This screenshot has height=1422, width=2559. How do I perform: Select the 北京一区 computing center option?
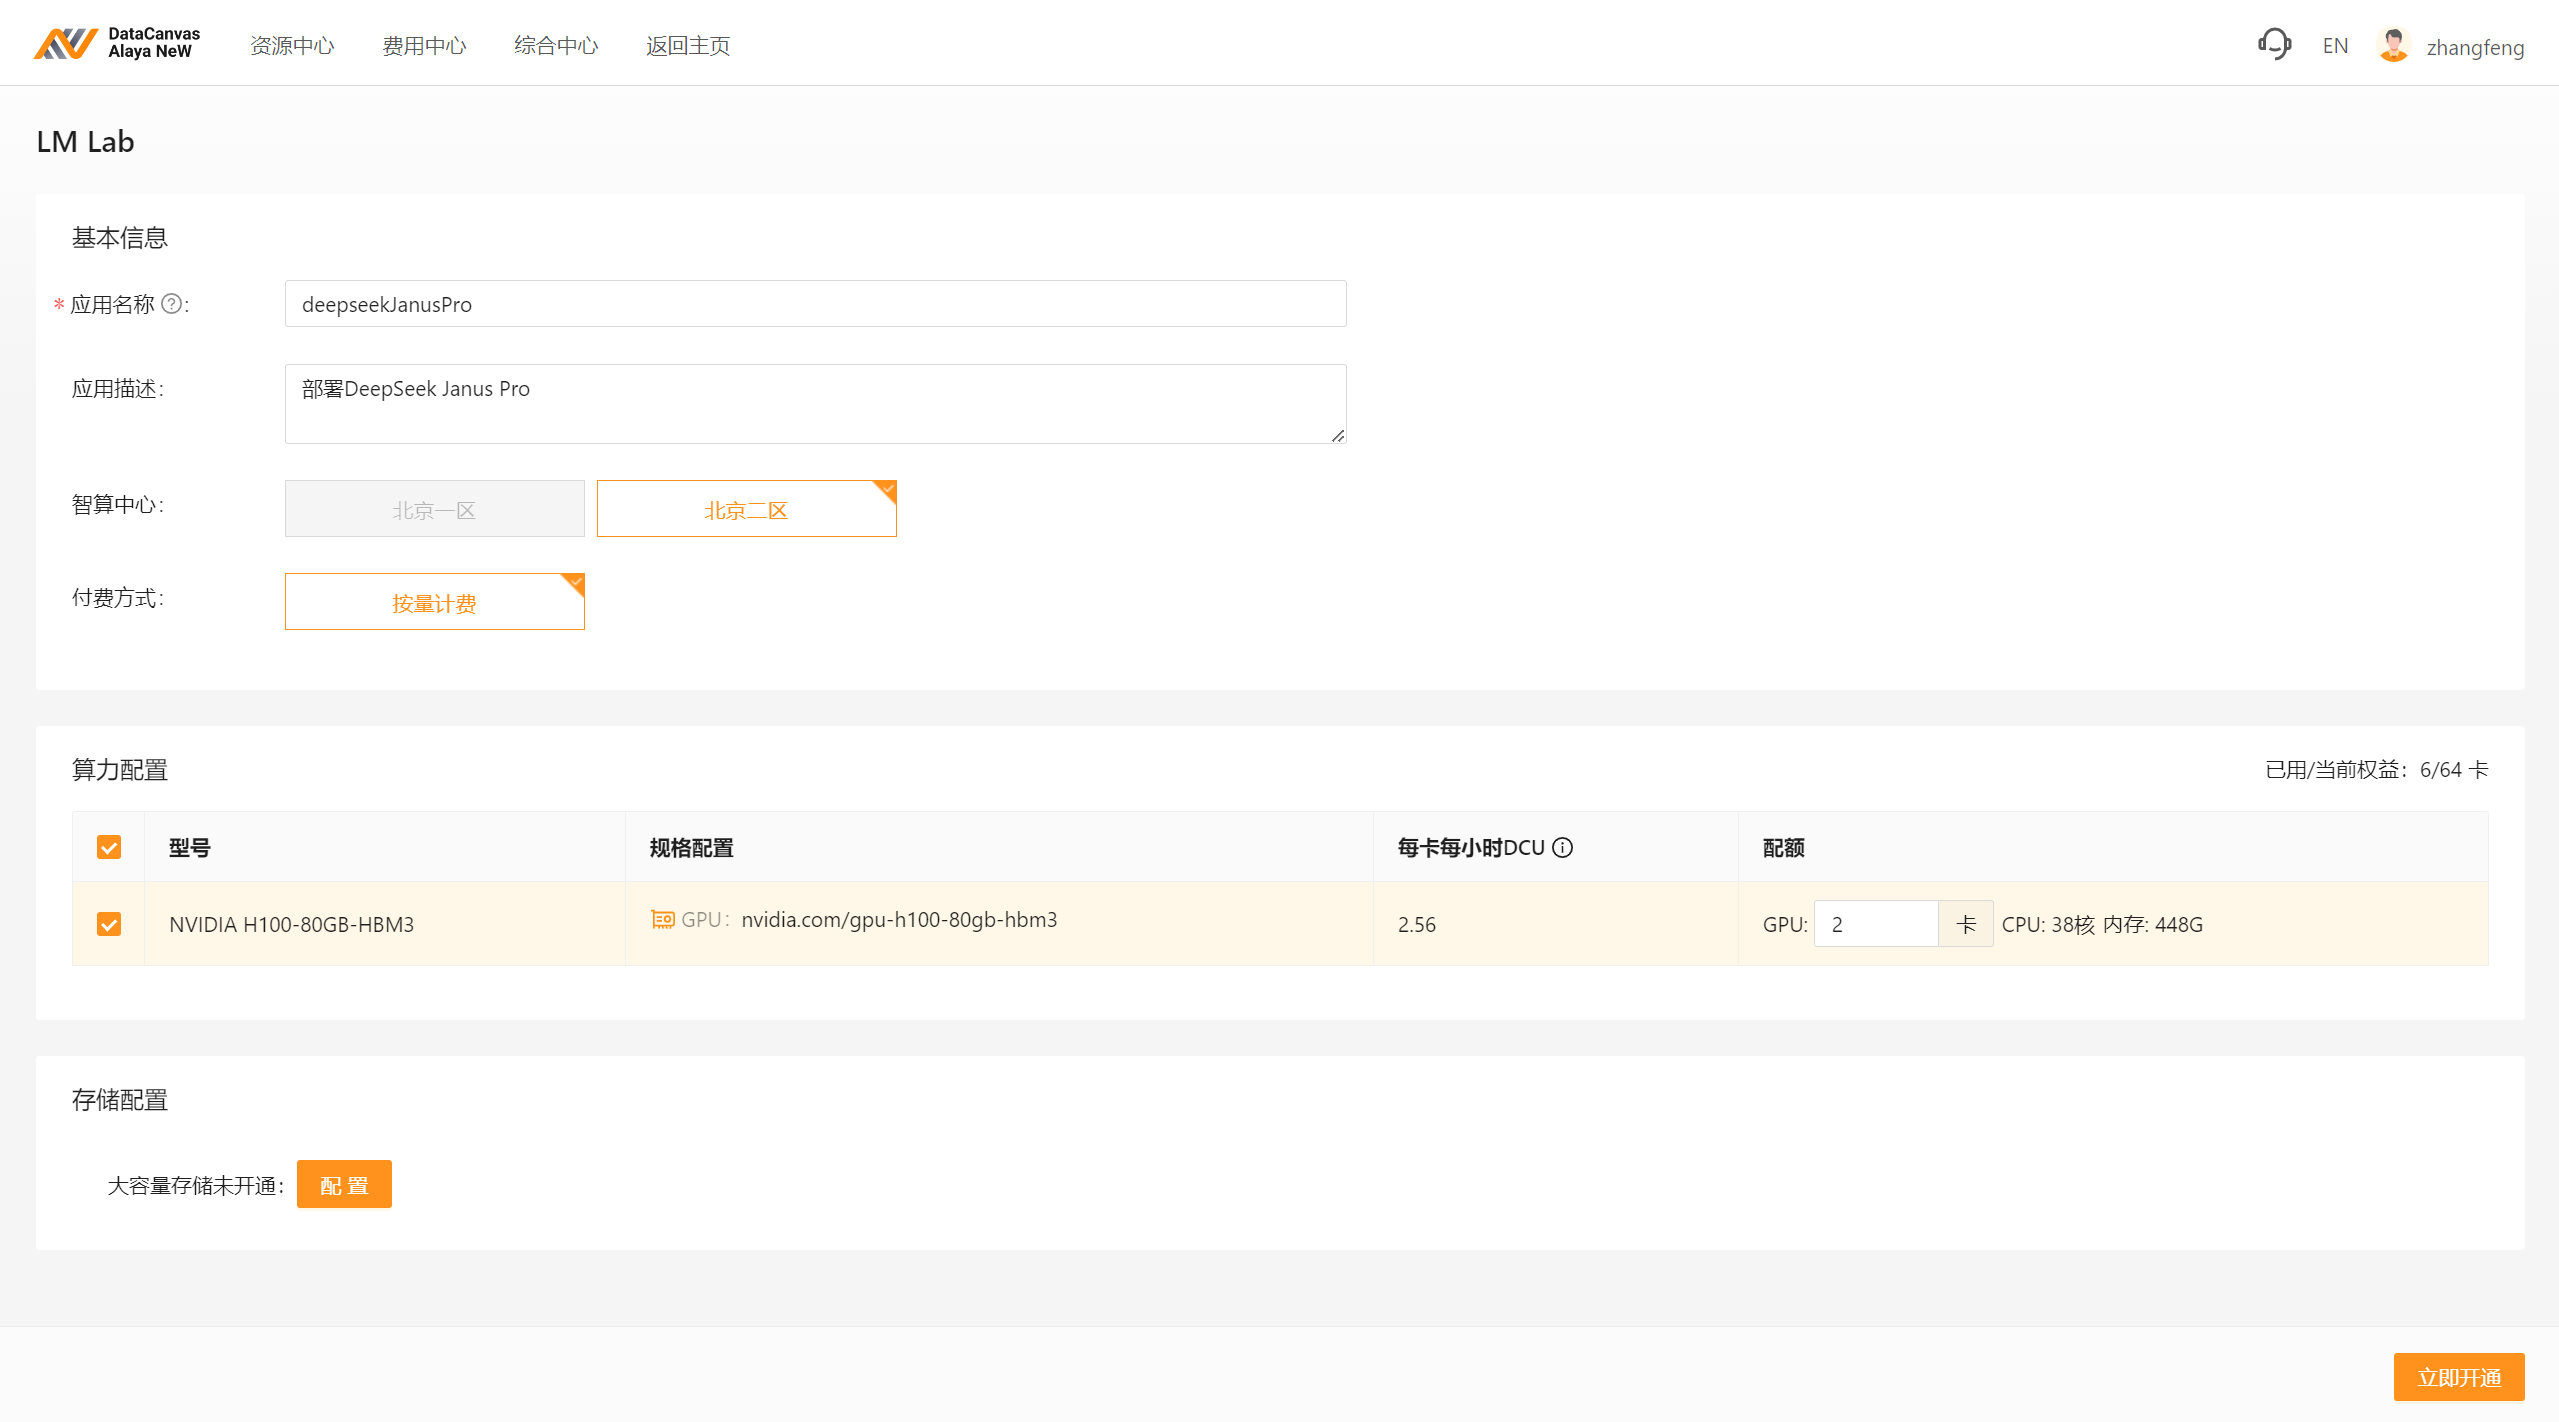[x=434, y=509]
